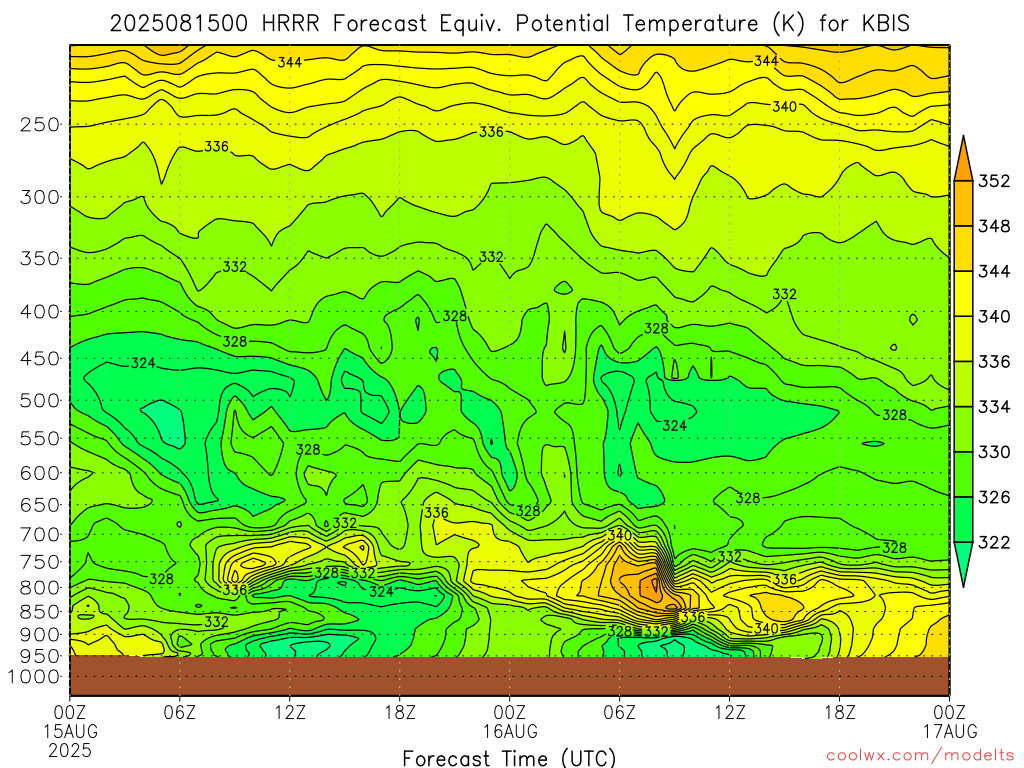Select the 1000 pressure axis label
The width and height of the screenshot is (1024, 768).
pyautogui.click(x=34, y=677)
